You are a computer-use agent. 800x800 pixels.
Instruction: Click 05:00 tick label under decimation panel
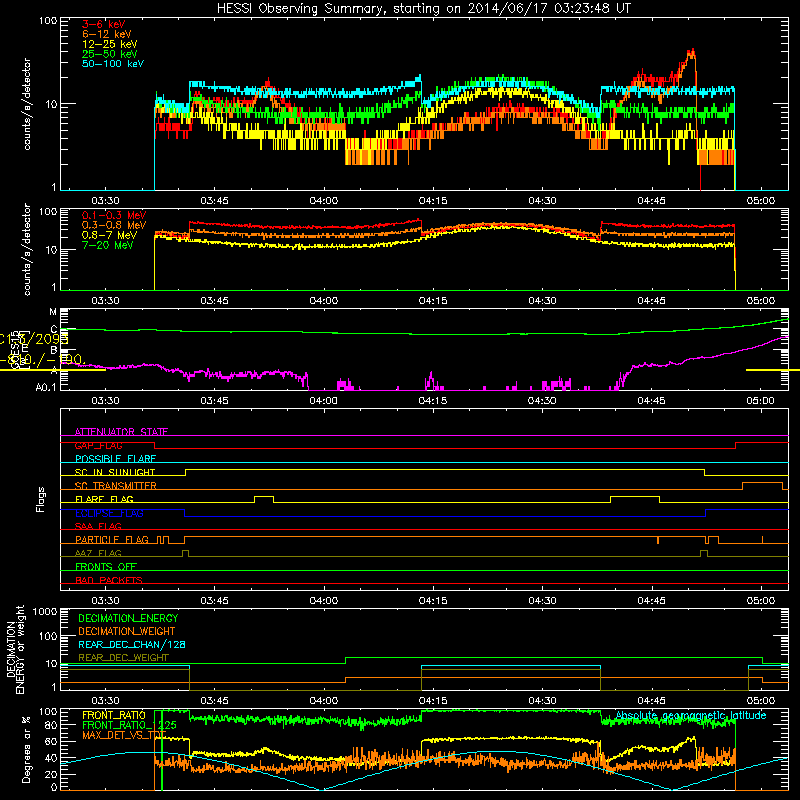tap(761, 701)
